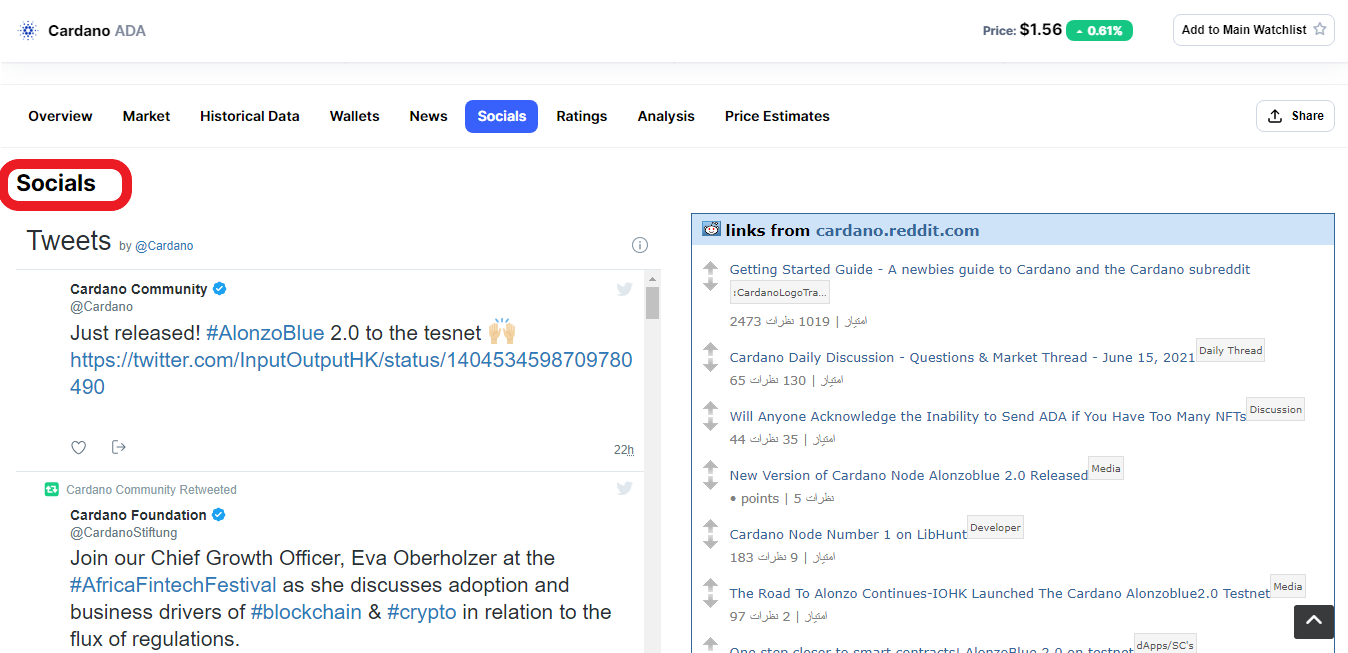Open the Price Estimates tab

777,116
